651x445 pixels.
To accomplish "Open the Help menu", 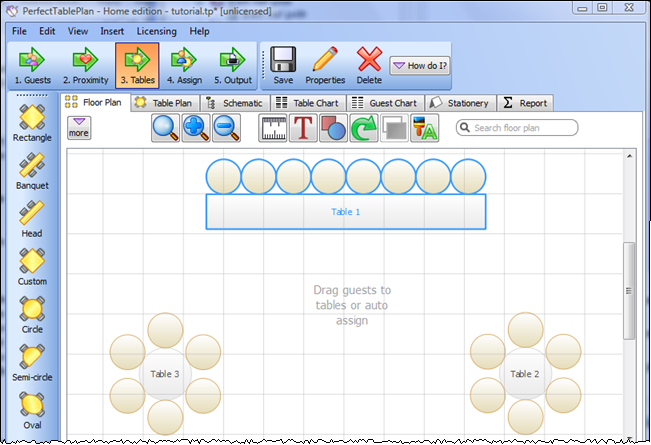I will [x=199, y=31].
